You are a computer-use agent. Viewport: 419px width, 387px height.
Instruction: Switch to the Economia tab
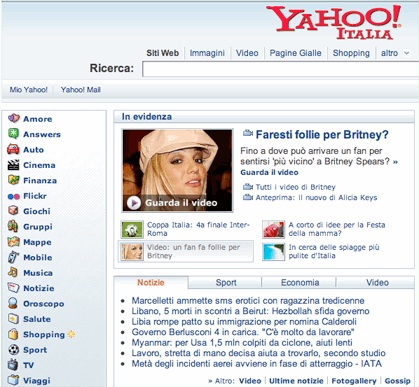pos(300,283)
